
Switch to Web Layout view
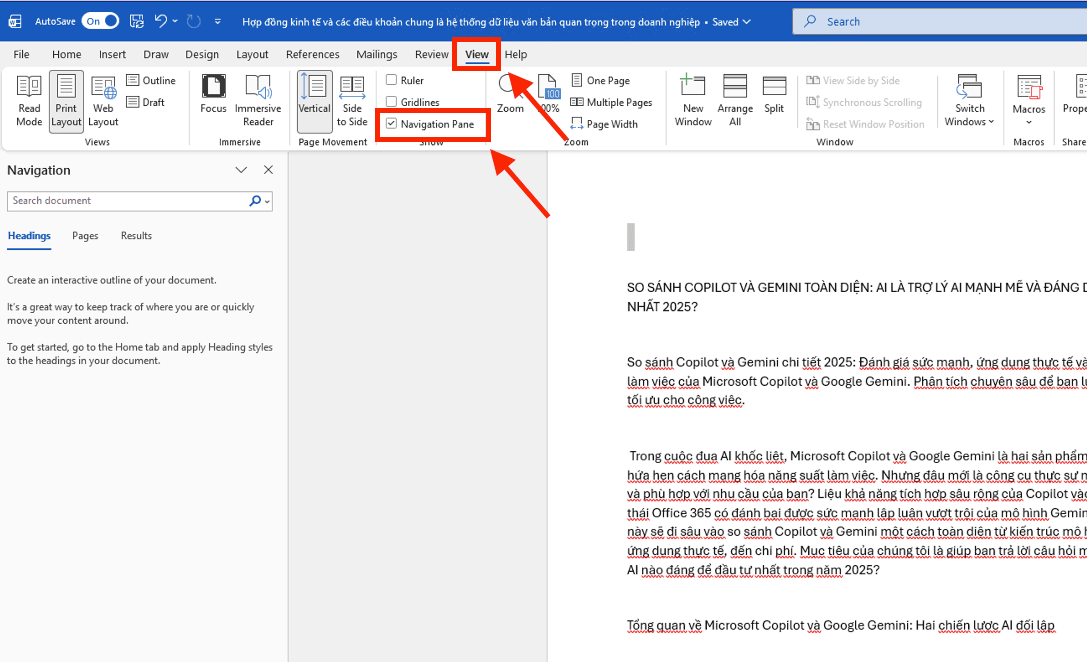point(103,101)
